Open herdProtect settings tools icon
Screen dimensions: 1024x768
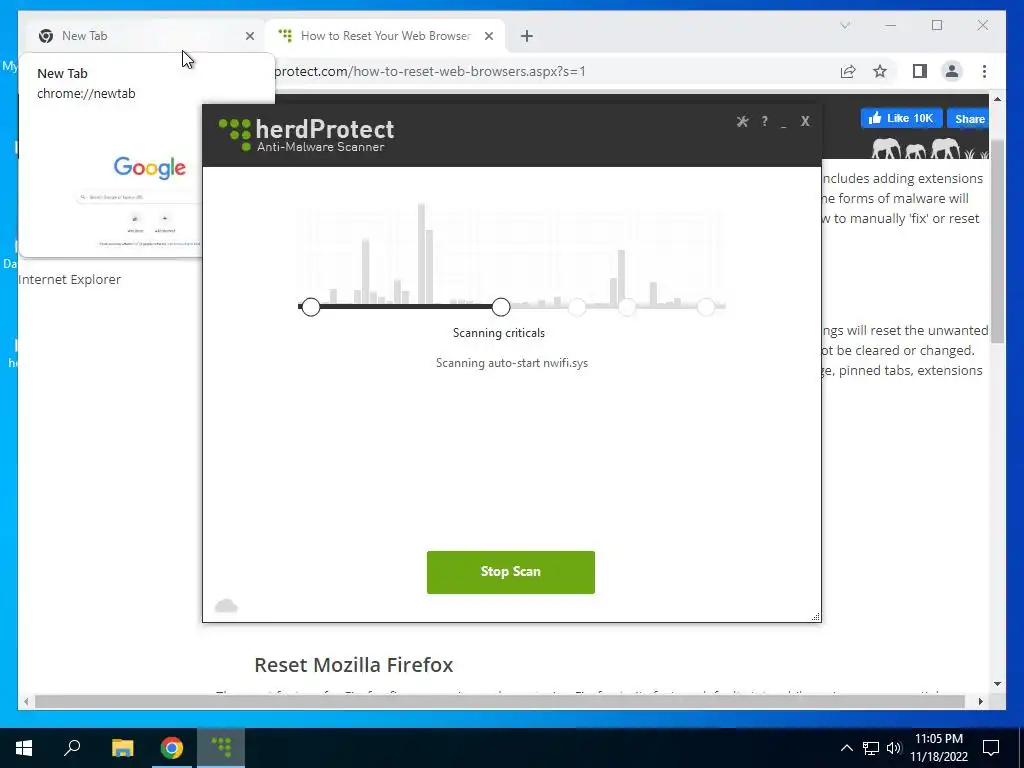click(743, 121)
